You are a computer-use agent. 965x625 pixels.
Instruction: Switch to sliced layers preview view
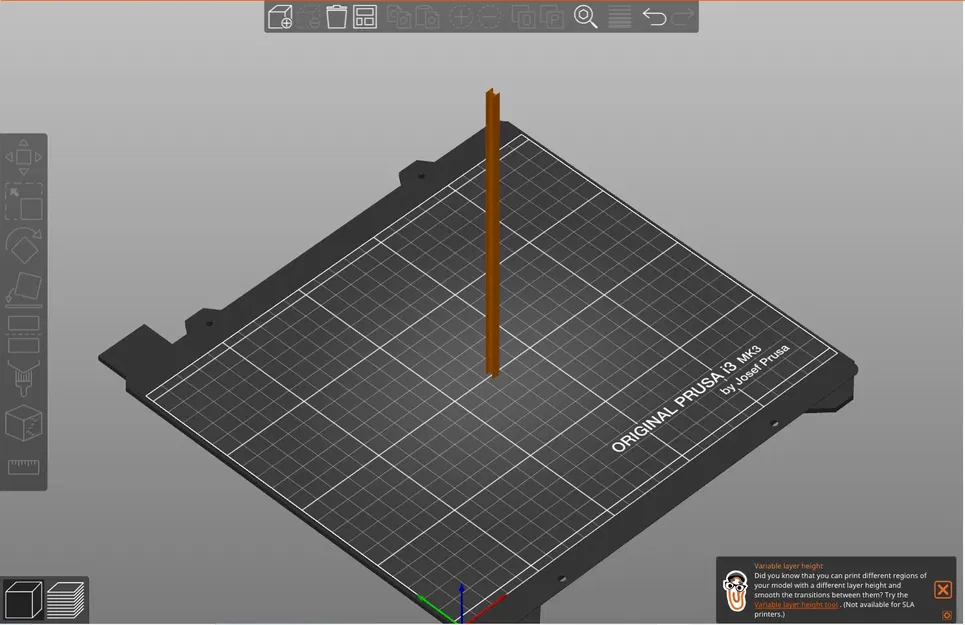pyautogui.click(x=65, y=599)
